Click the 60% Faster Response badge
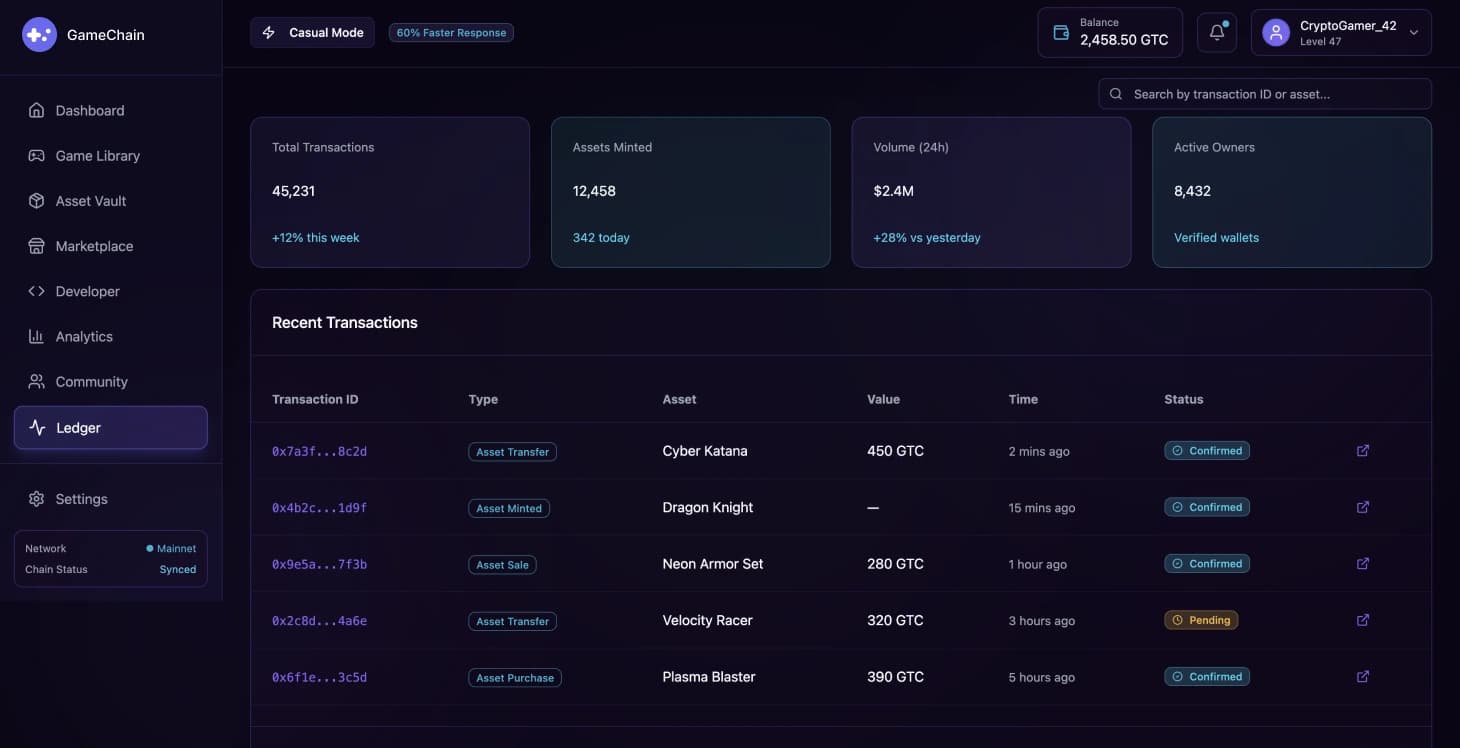This screenshot has height=748, width=1460. tap(451, 32)
